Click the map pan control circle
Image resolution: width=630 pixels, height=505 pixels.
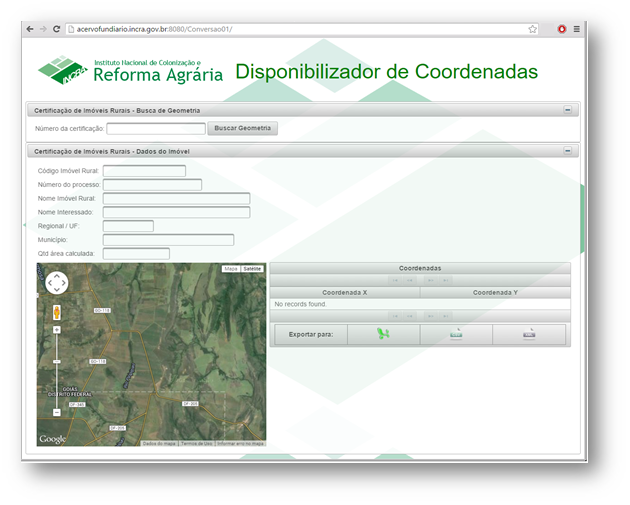point(57,283)
